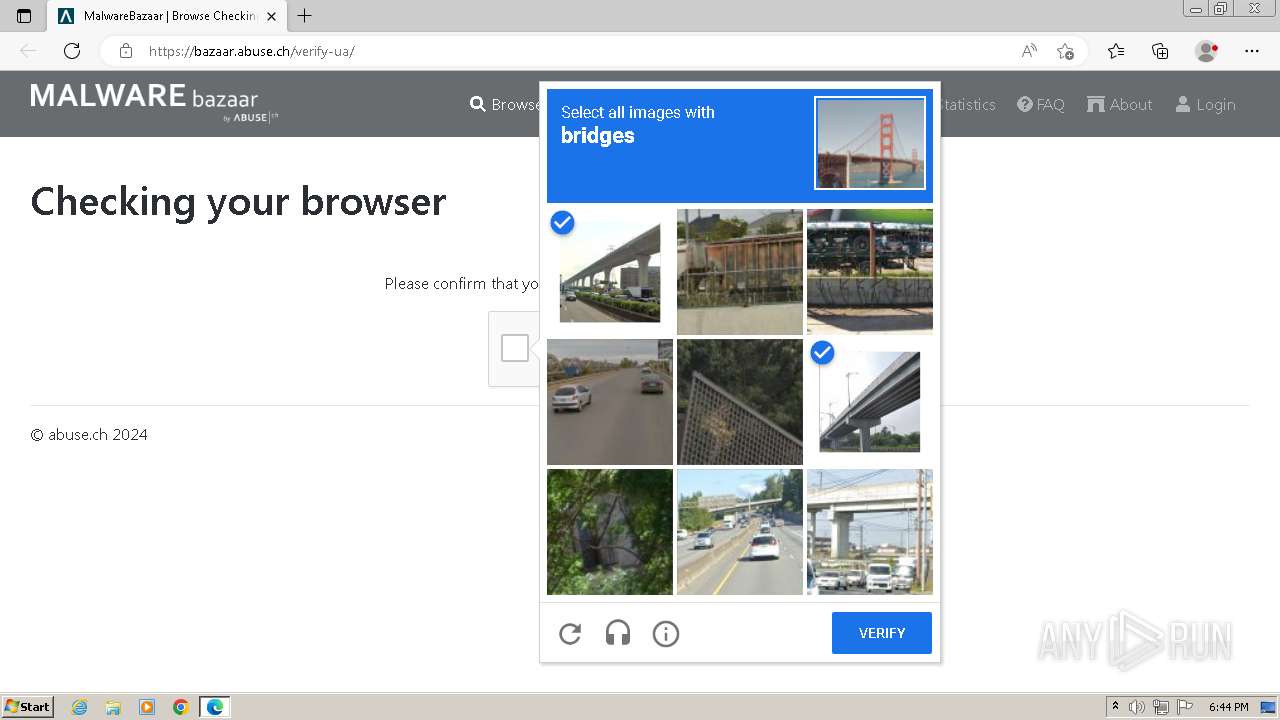Viewport: 1280px width, 720px height.
Task: Go back to previous page
Action: click(28, 51)
